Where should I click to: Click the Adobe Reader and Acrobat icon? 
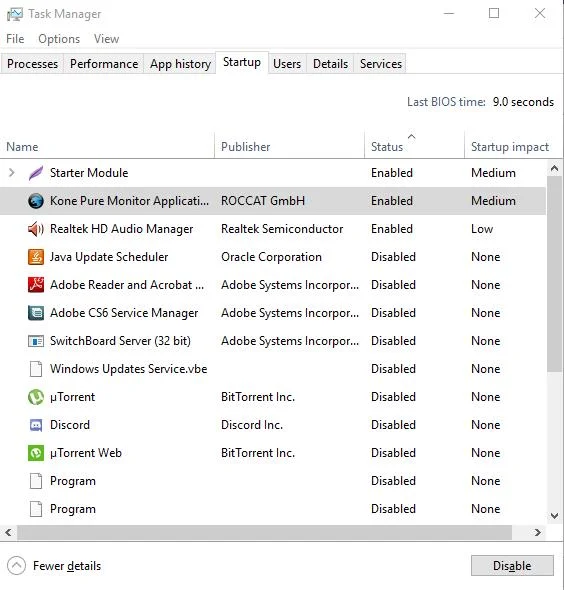[36, 285]
